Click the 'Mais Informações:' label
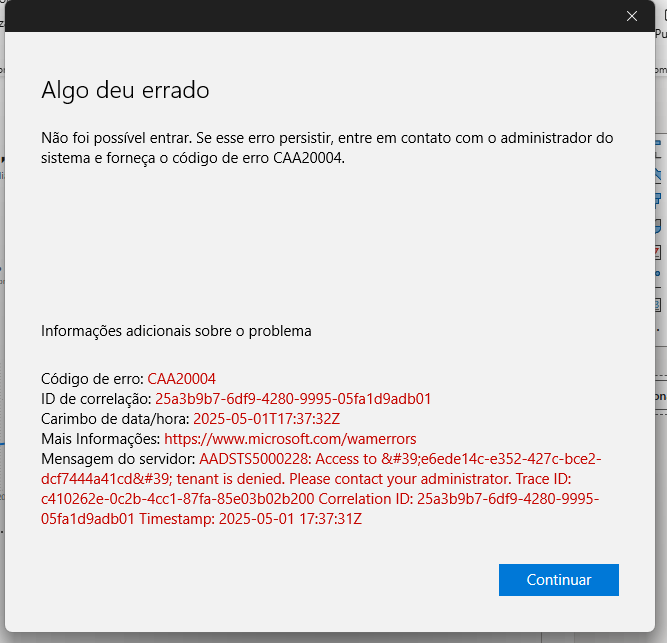Viewport: 667px width, 643px height. (101, 438)
